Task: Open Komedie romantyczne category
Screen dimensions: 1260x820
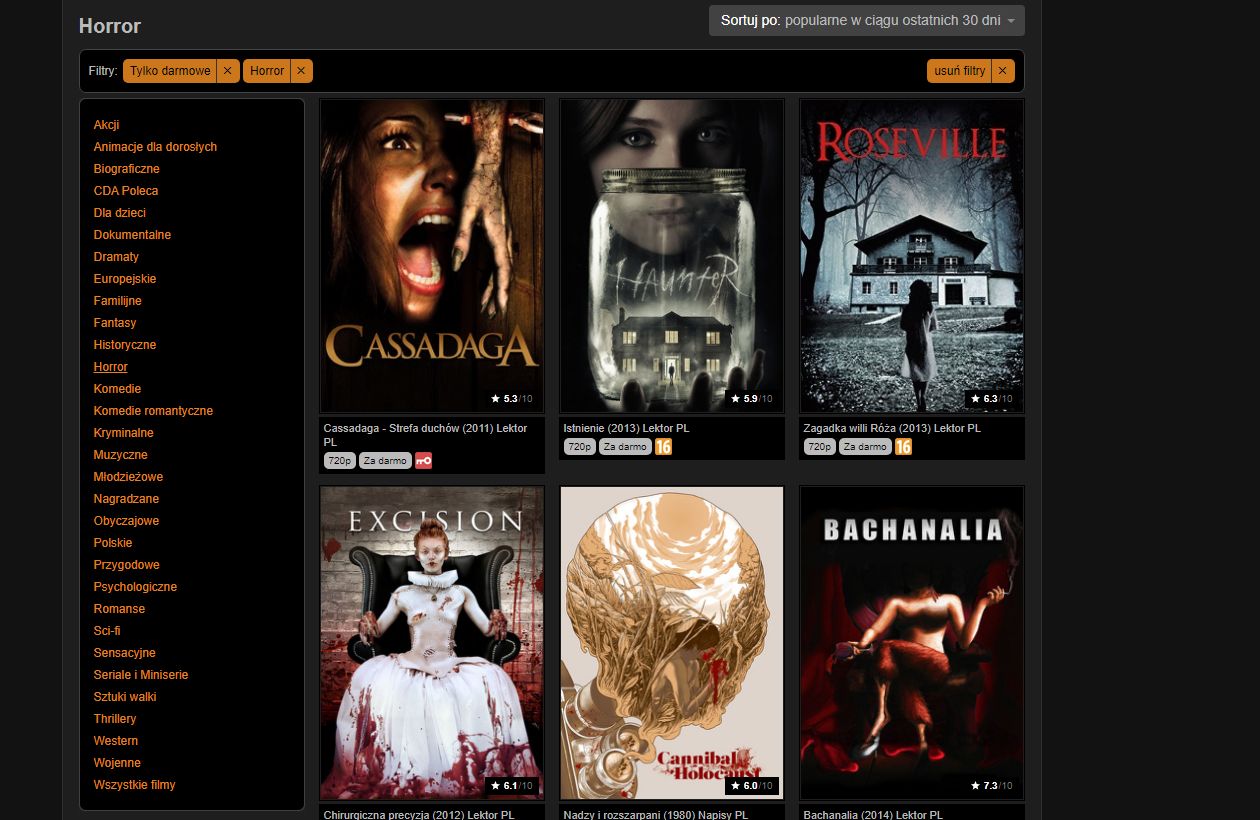Action: point(153,411)
